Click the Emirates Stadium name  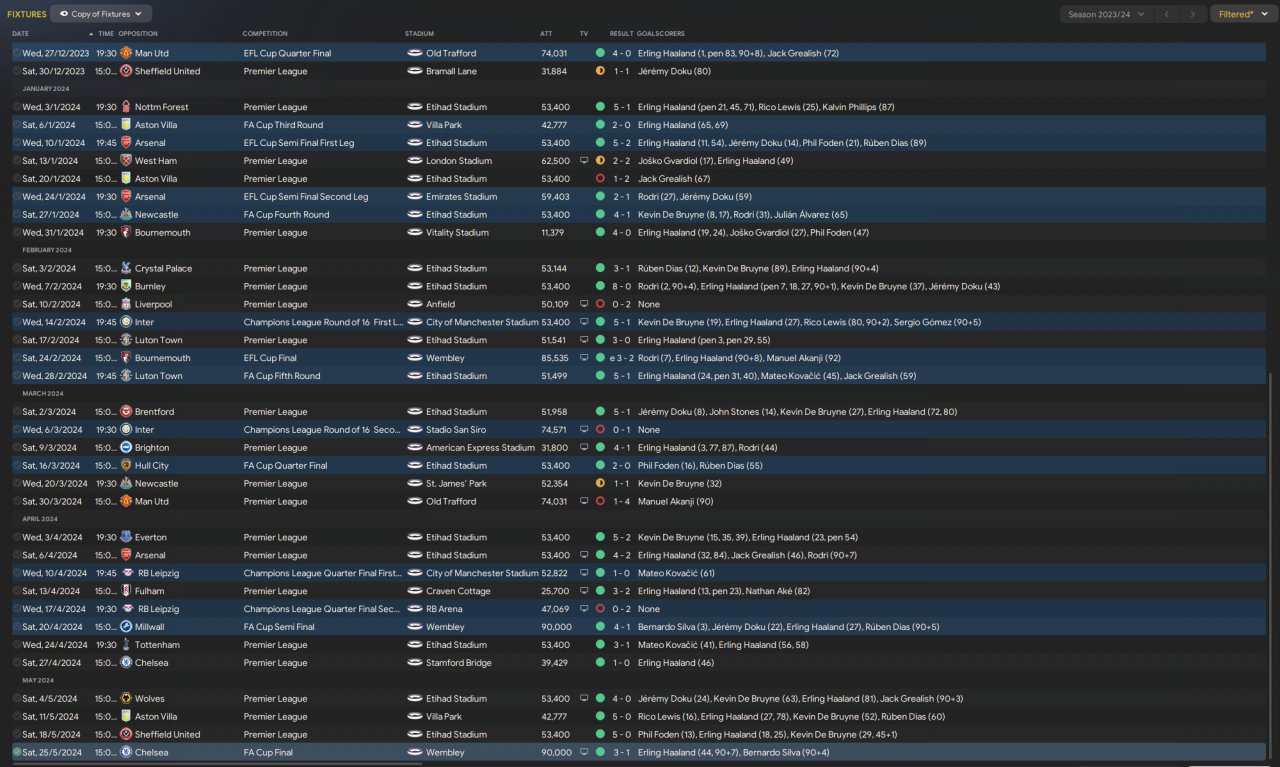click(x=461, y=197)
